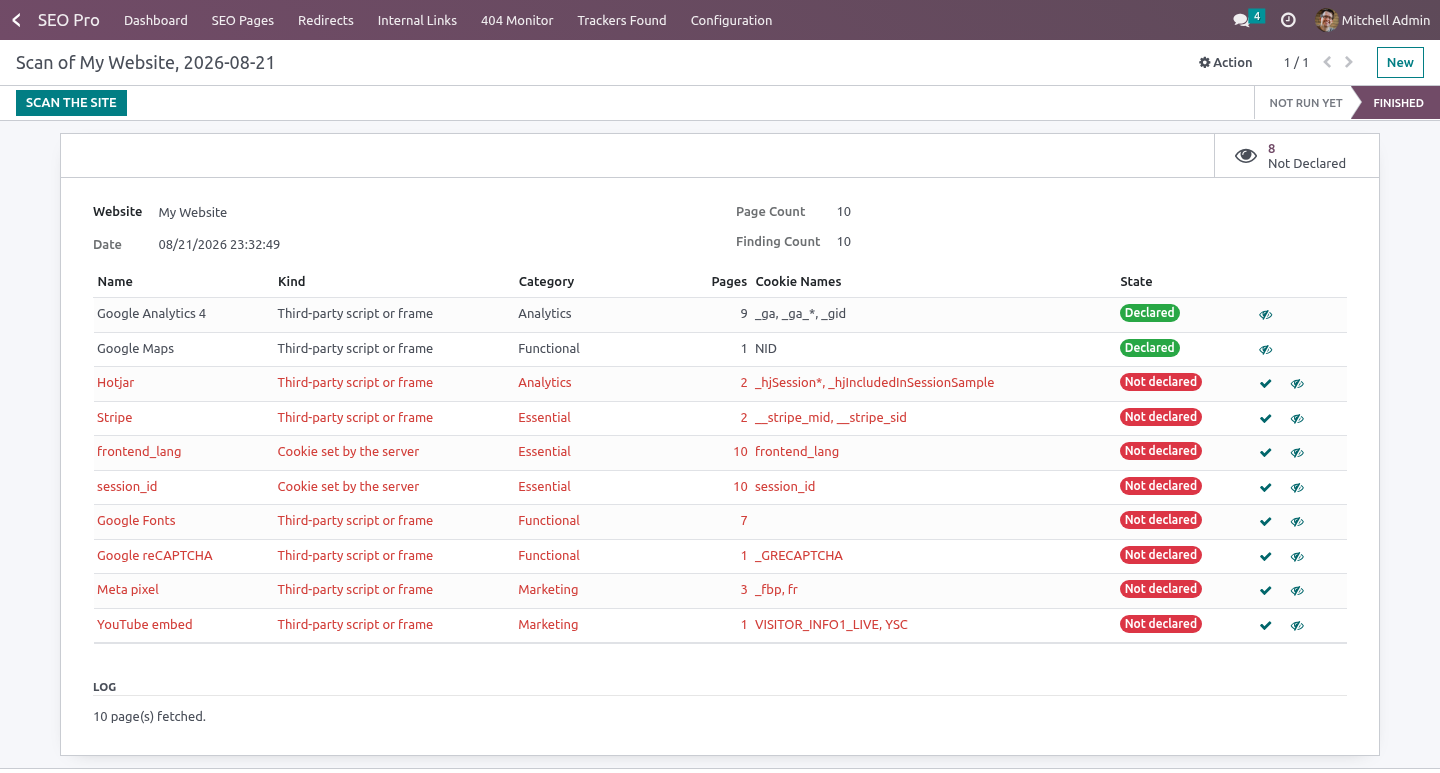The image size is (1440, 773).
Task: Mark Meta pixel declared via its checkmark
Action: point(1266,591)
